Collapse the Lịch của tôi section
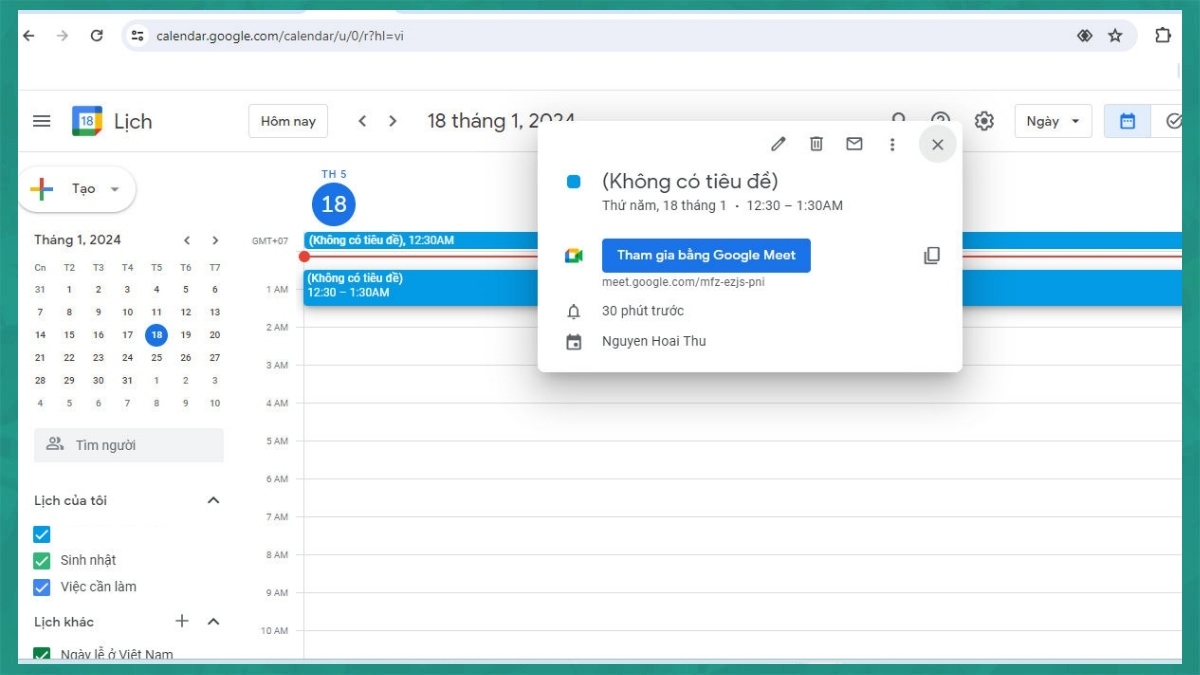This screenshot has width=1200, height=675. pos(212,500)
